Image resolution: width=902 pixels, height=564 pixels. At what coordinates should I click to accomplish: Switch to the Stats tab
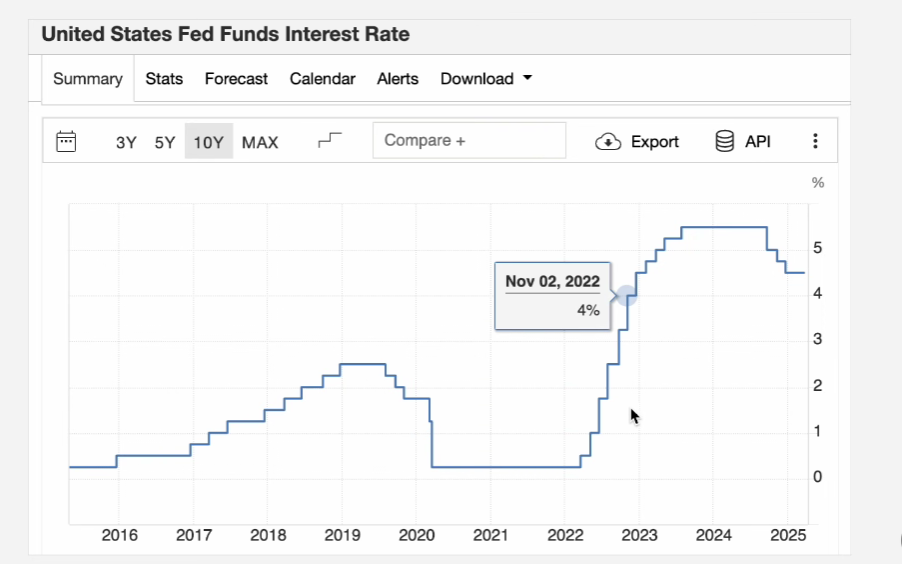(x=164, y=79)
